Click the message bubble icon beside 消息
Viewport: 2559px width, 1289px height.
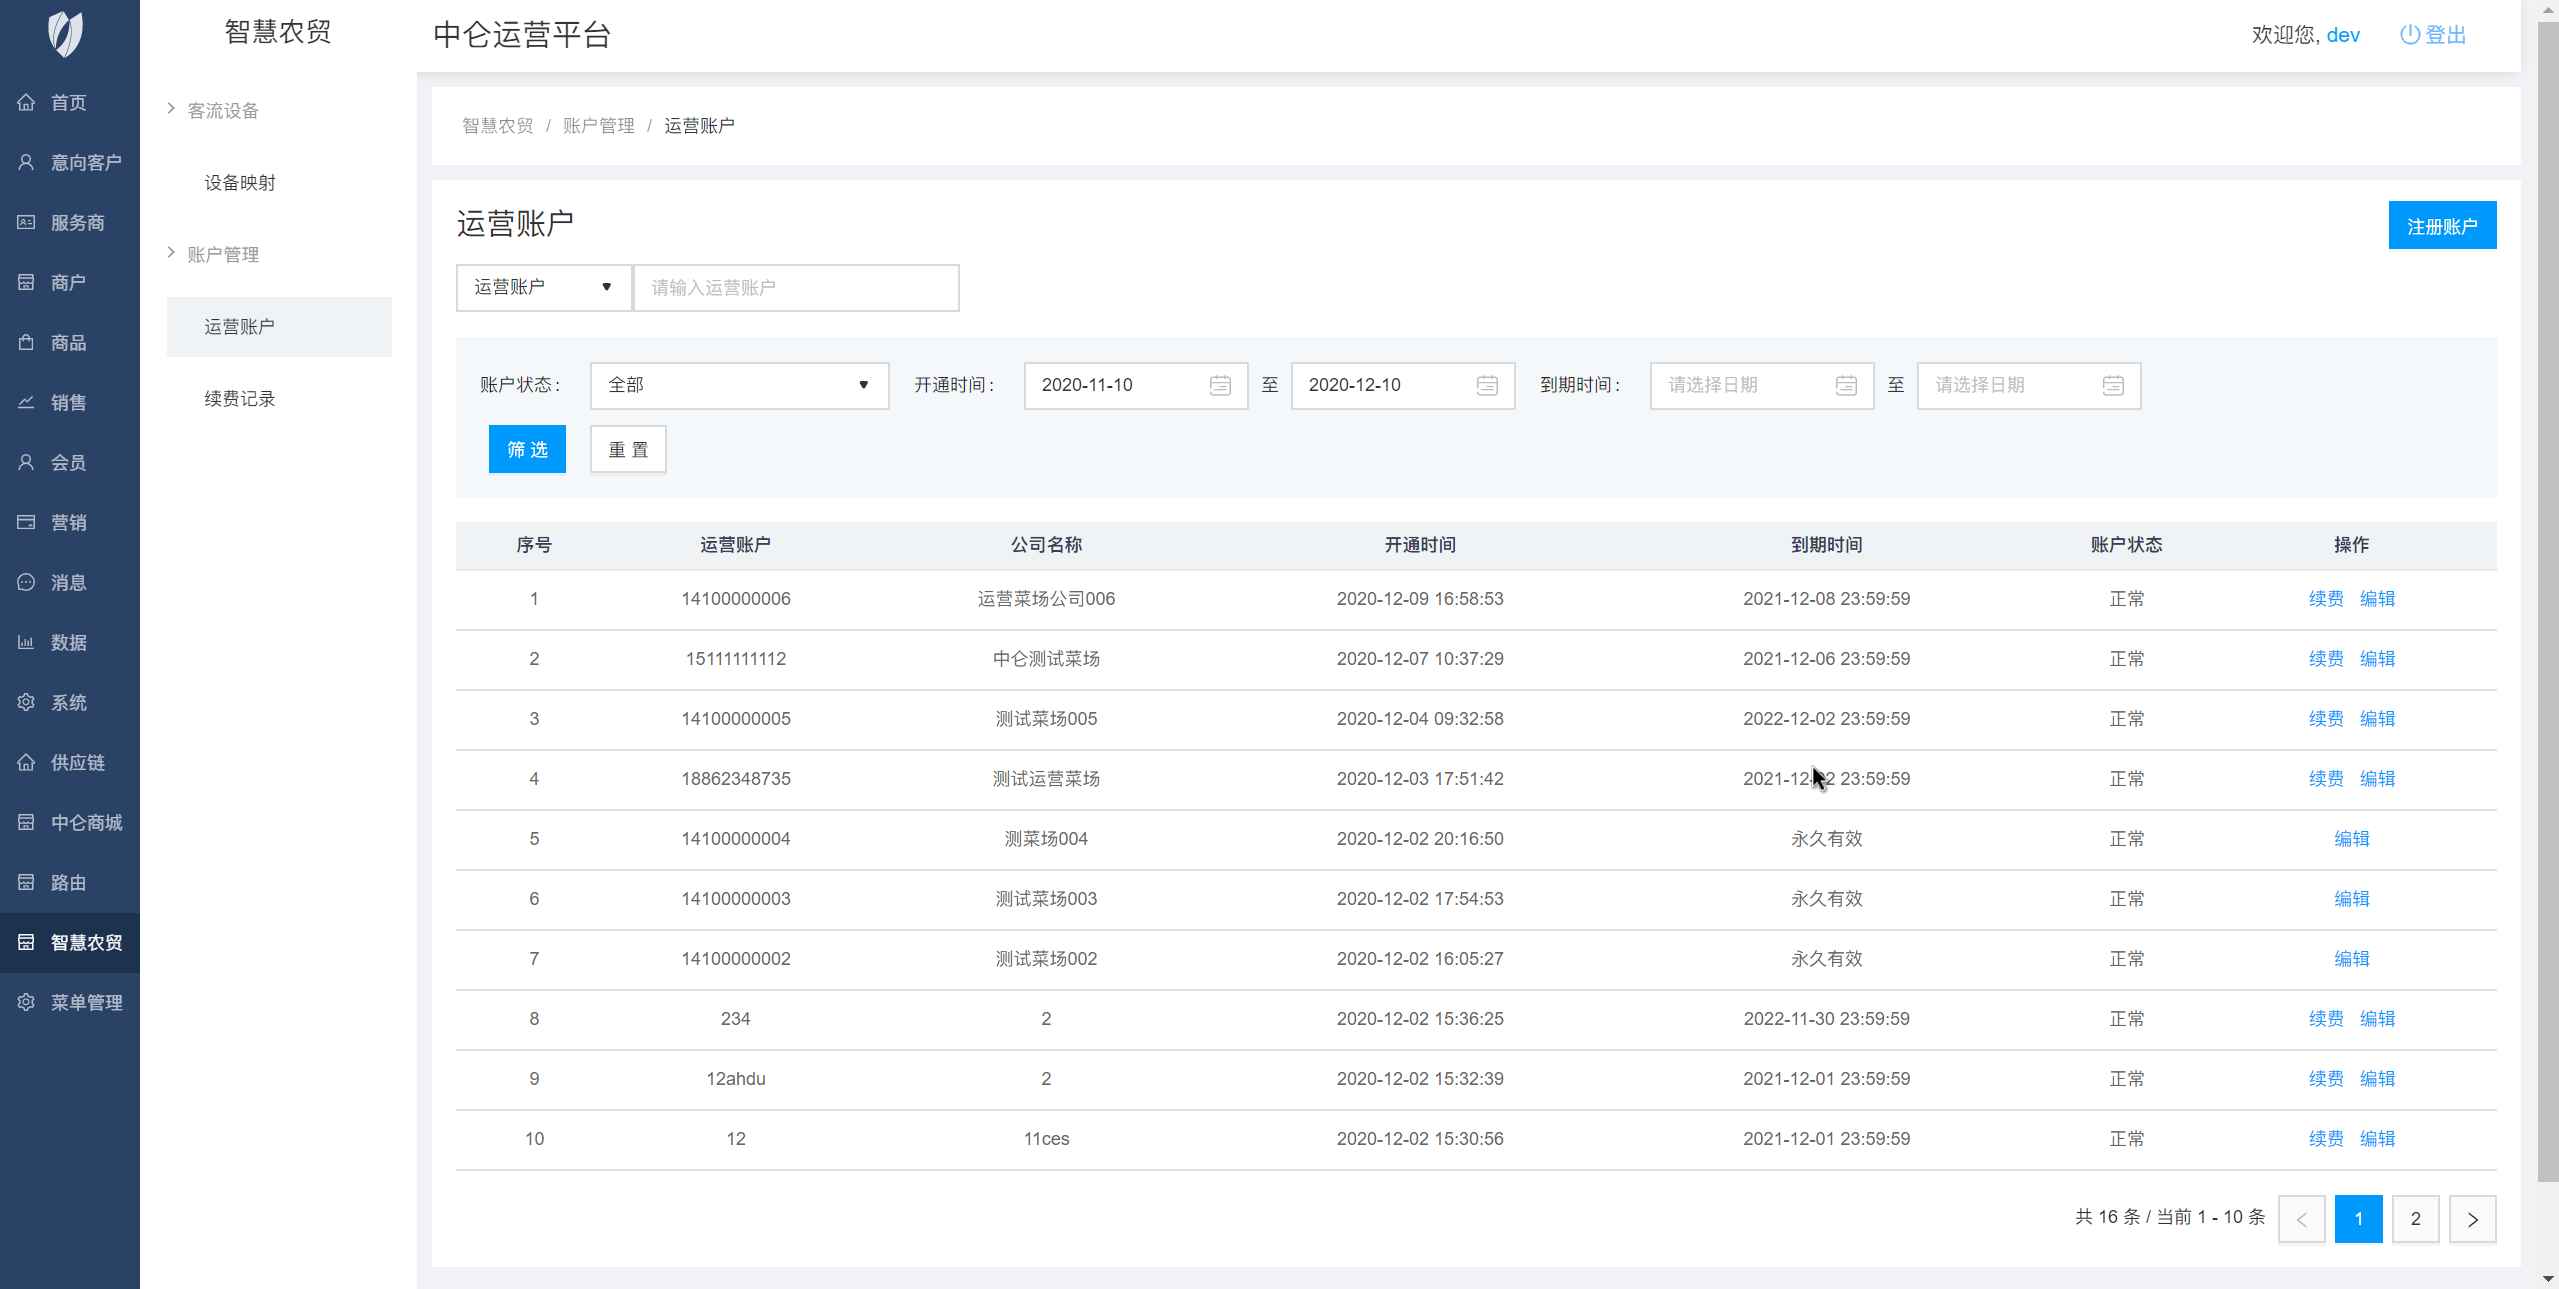(x=26, y=582)
